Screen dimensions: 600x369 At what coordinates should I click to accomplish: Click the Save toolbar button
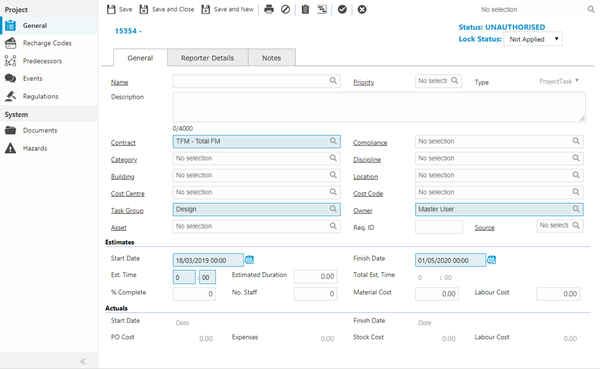click(119, 9)
